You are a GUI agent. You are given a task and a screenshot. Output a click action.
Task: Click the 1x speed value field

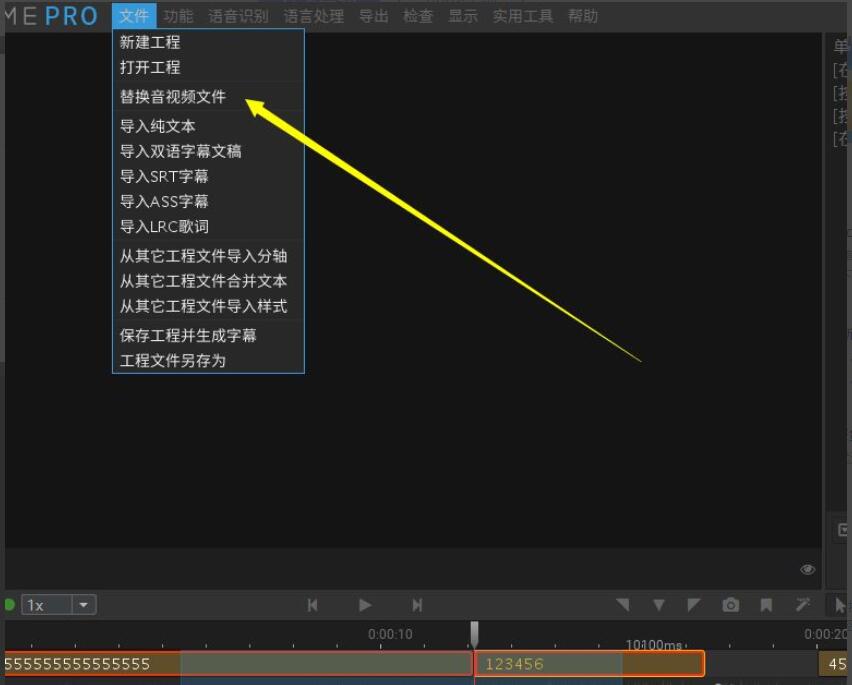(x=47, y=605)
